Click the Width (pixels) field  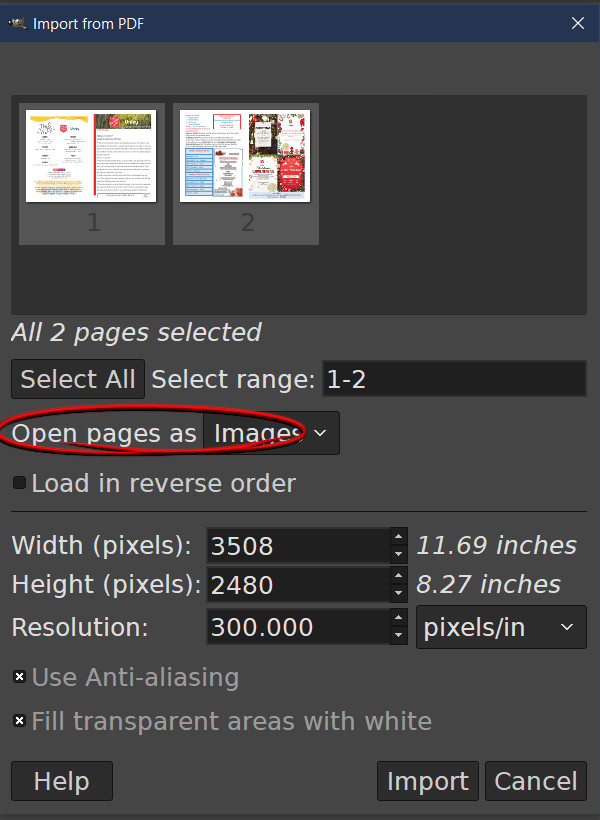coord(298,546)
